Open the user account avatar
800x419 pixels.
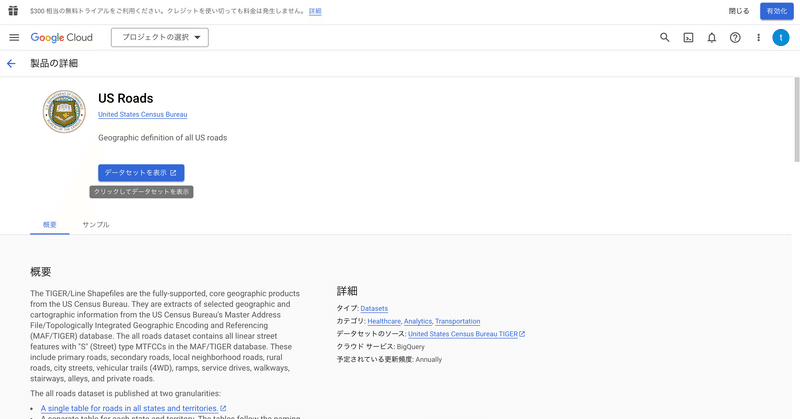coord(781,37)
